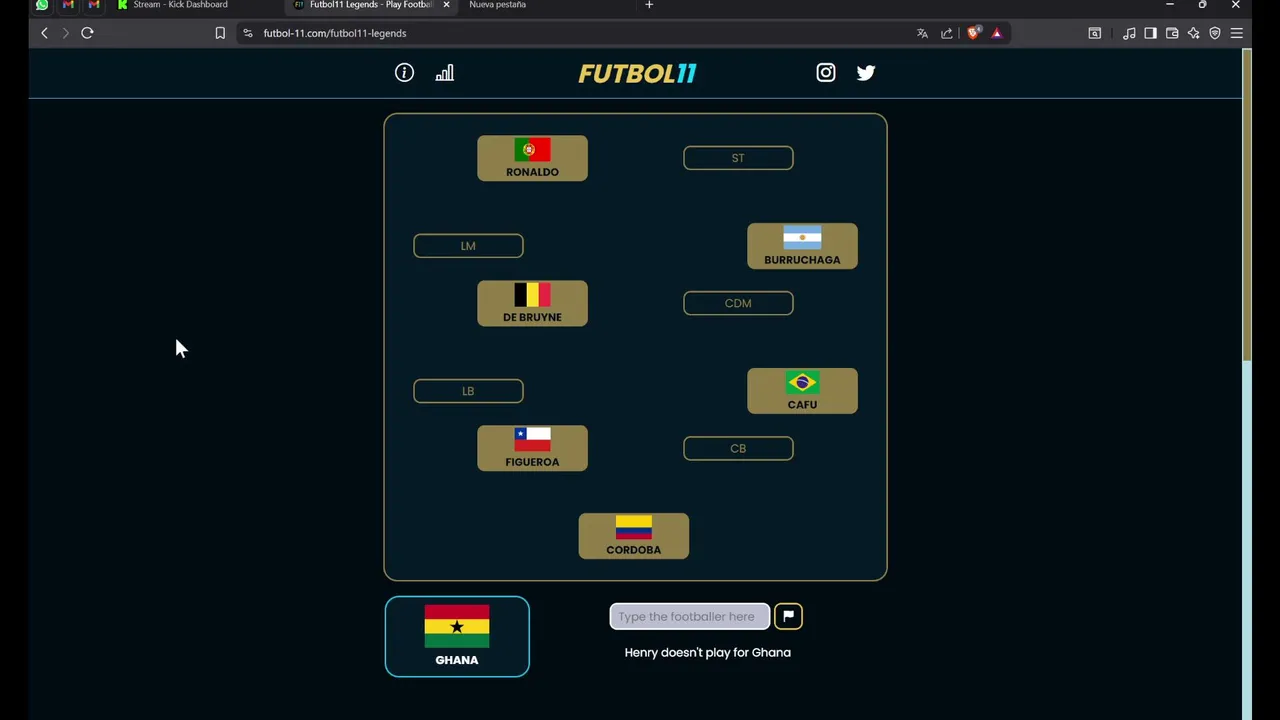The width and height of the screenshot is (1280, 720).
Task: Select the empty CB position slot
Action: point(738,448)
